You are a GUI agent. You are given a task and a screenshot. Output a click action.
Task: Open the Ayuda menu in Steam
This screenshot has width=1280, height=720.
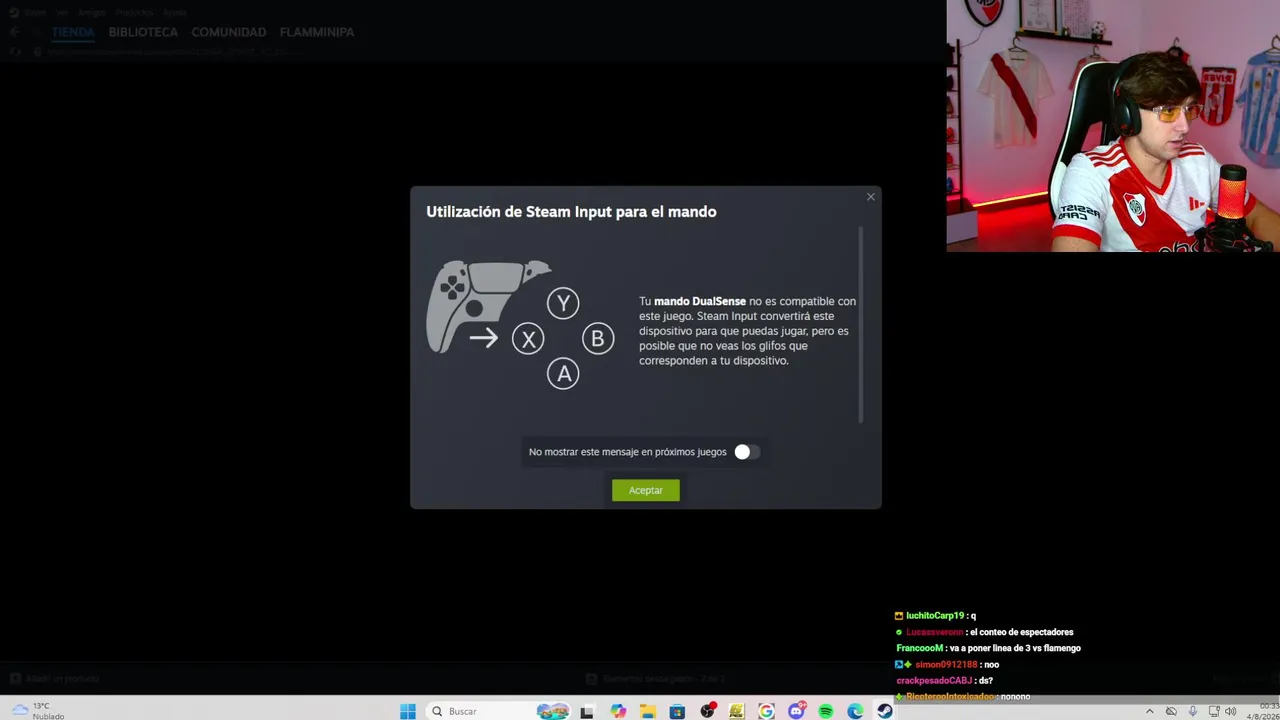(x=174, y=13)
